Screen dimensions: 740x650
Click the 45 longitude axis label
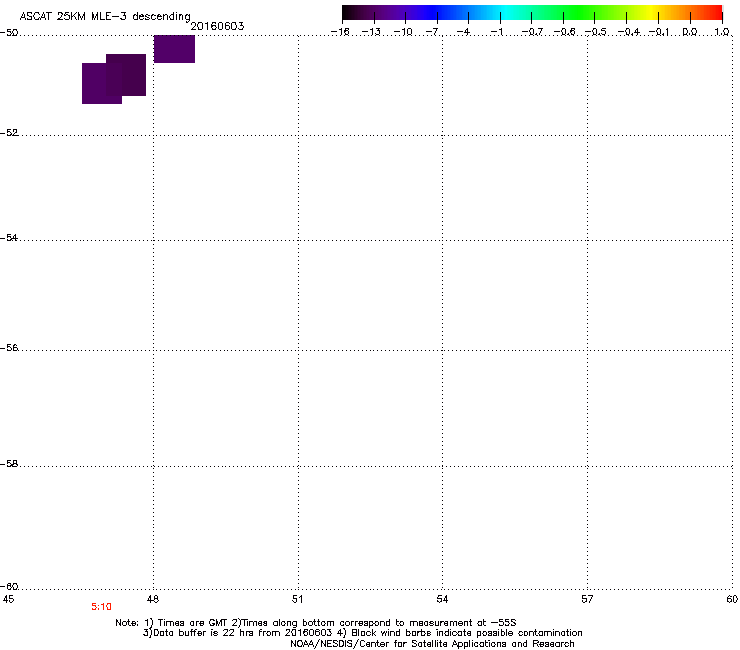pyautogui.click(x=8, y=599)
